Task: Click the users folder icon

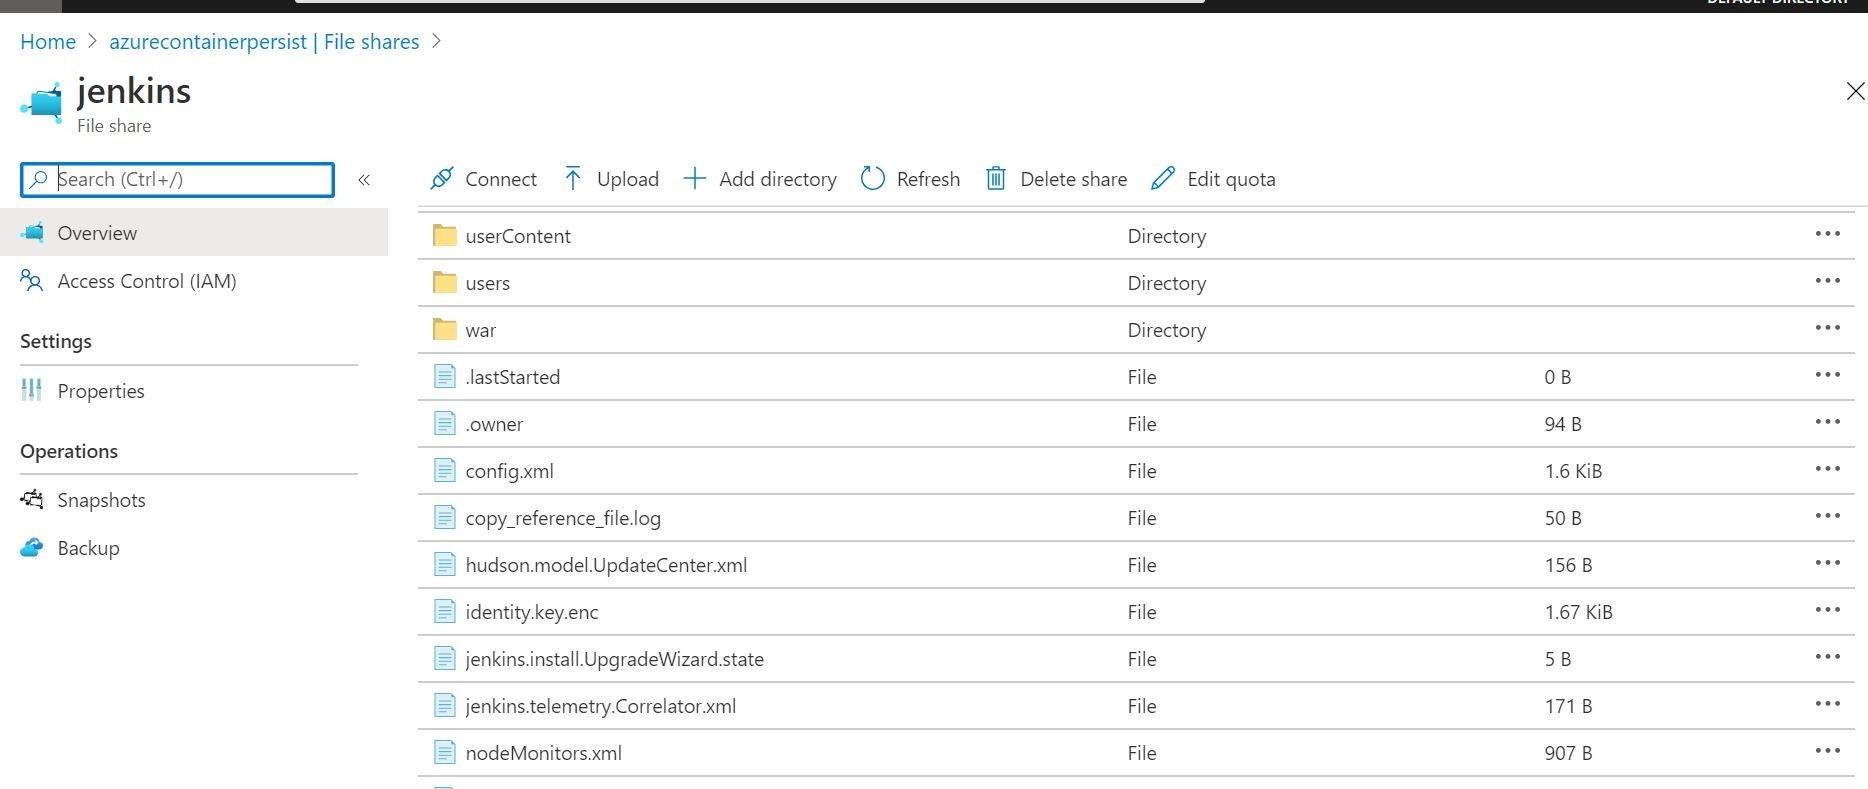Action: click(x=445, y=282)
